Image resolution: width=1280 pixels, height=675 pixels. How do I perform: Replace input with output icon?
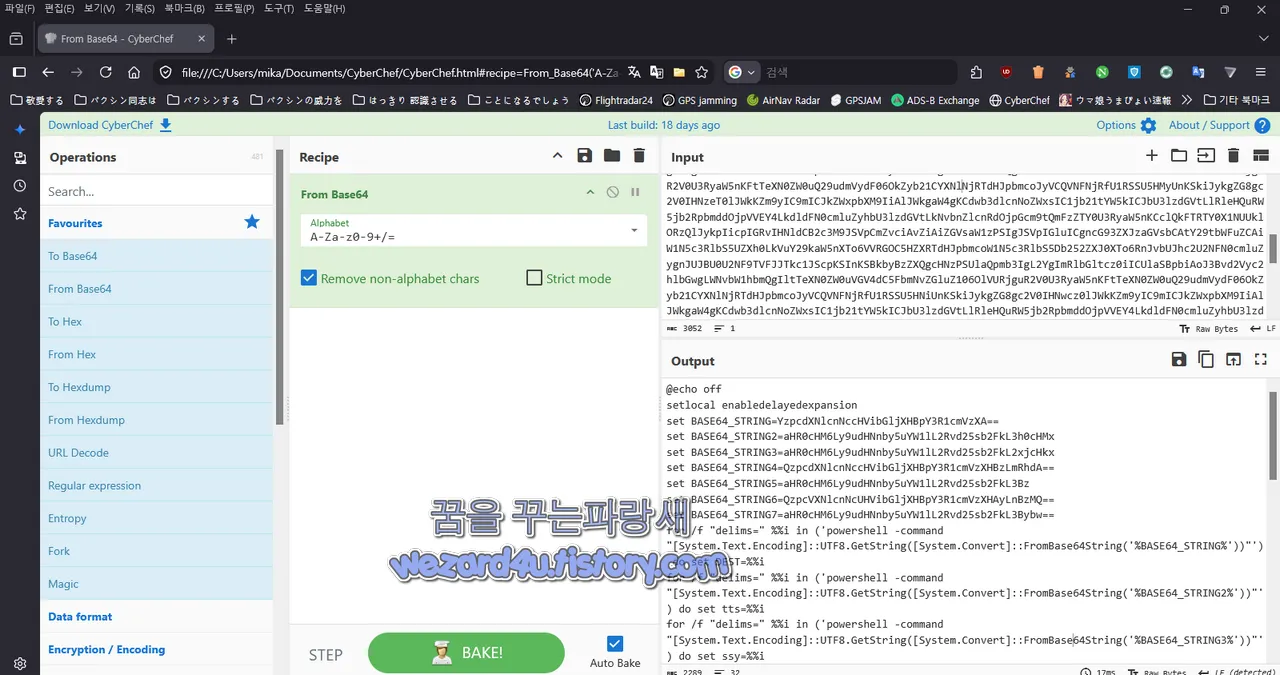pyautogui.click(x=1233, y=360)
